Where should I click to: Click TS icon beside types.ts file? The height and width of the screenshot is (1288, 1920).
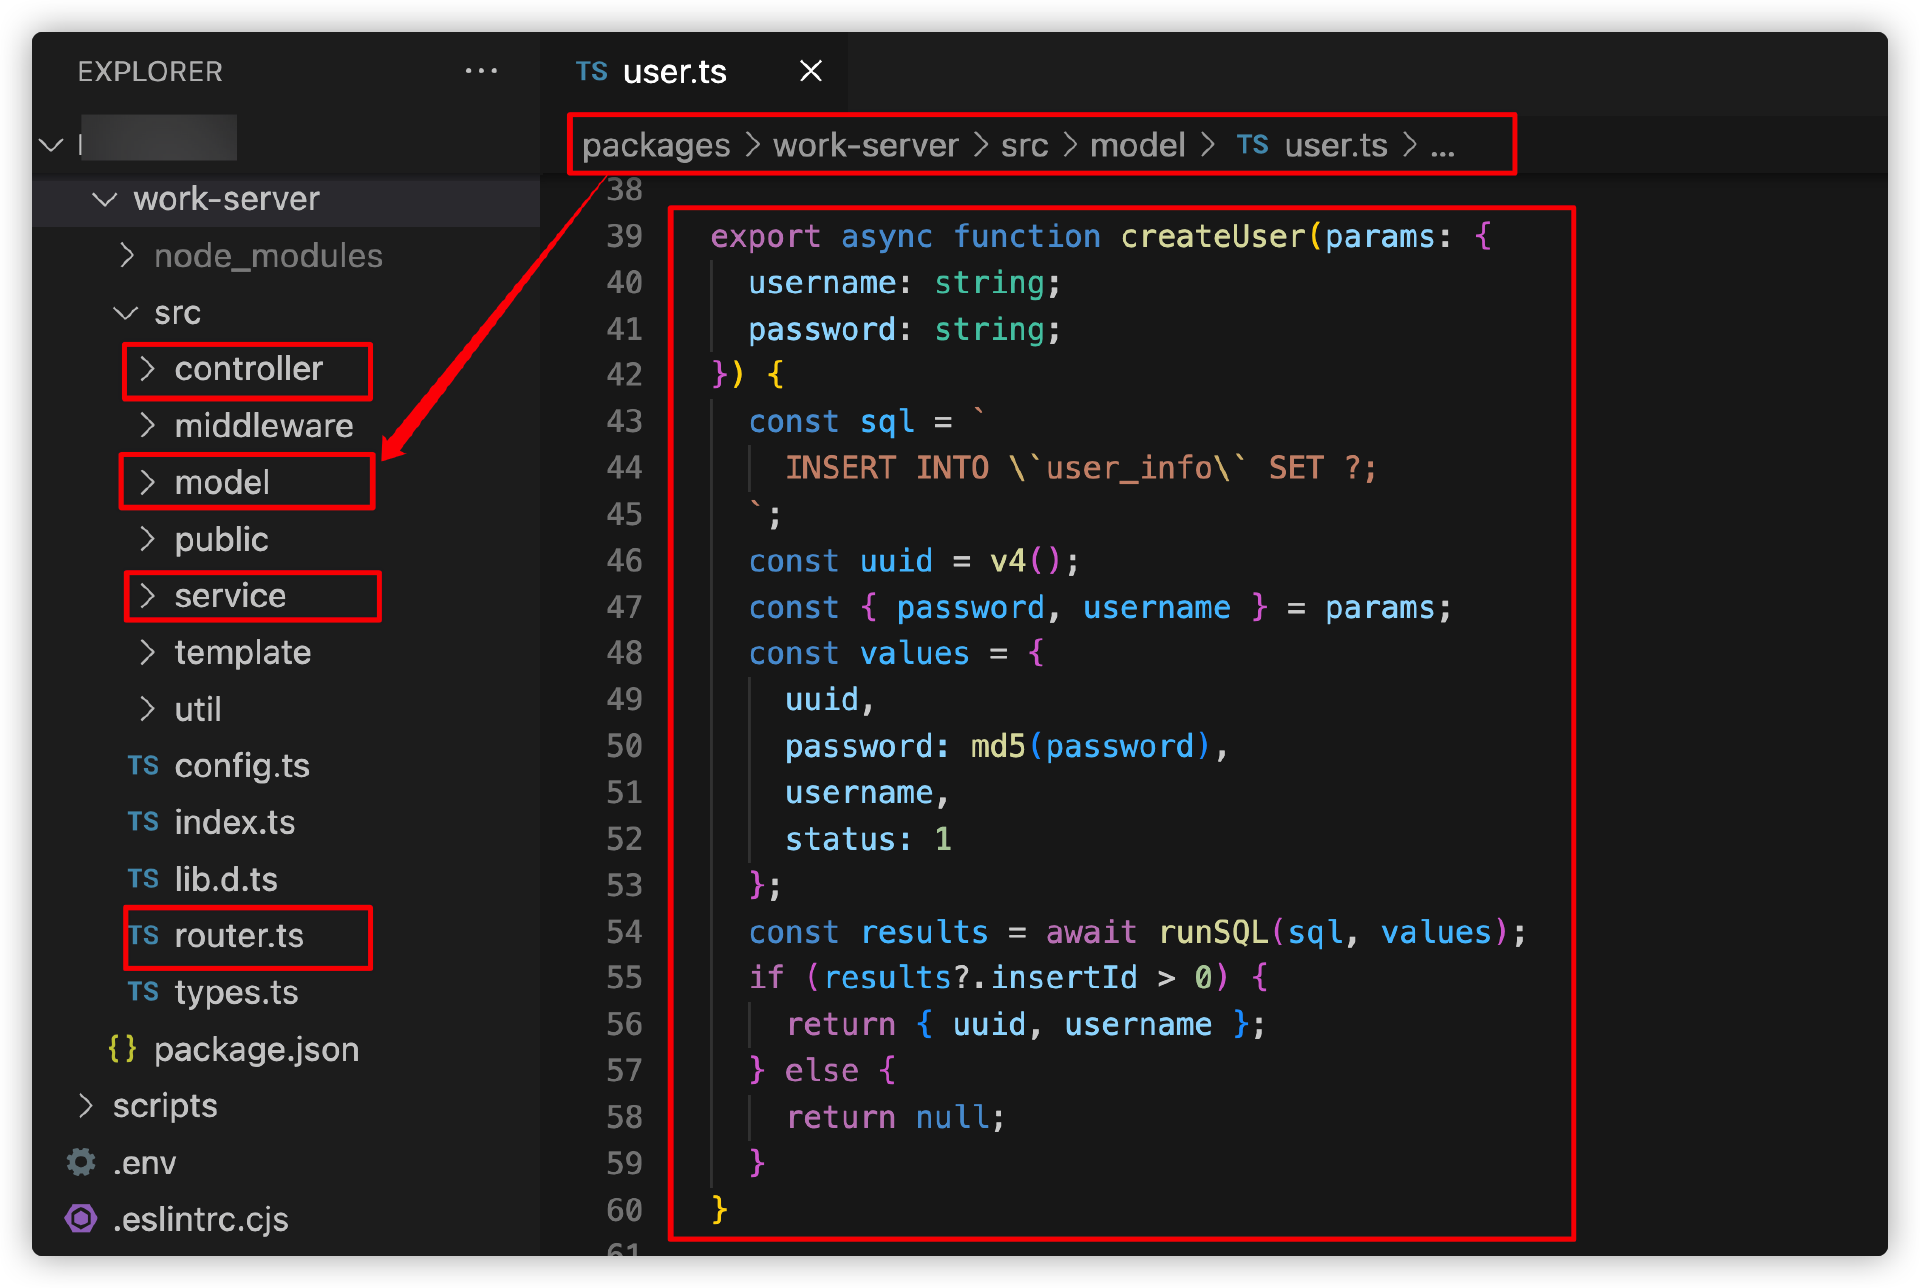[x=143, y=992]
